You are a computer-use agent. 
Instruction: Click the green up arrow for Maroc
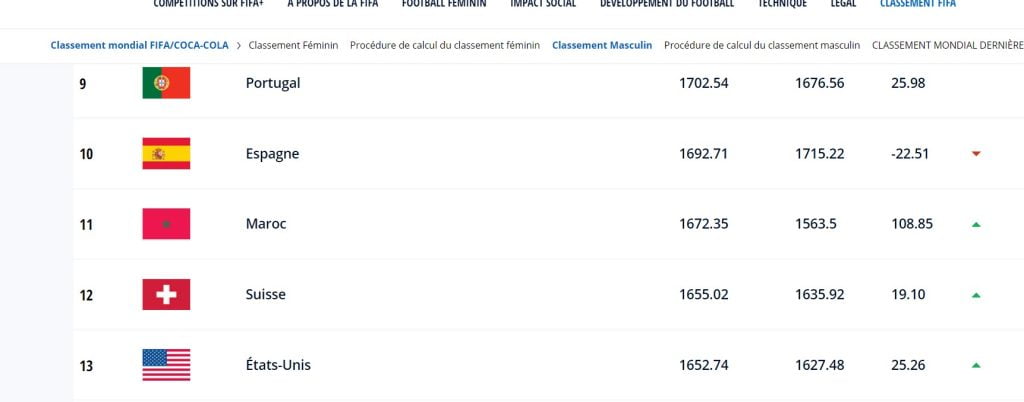coord(976,224)
